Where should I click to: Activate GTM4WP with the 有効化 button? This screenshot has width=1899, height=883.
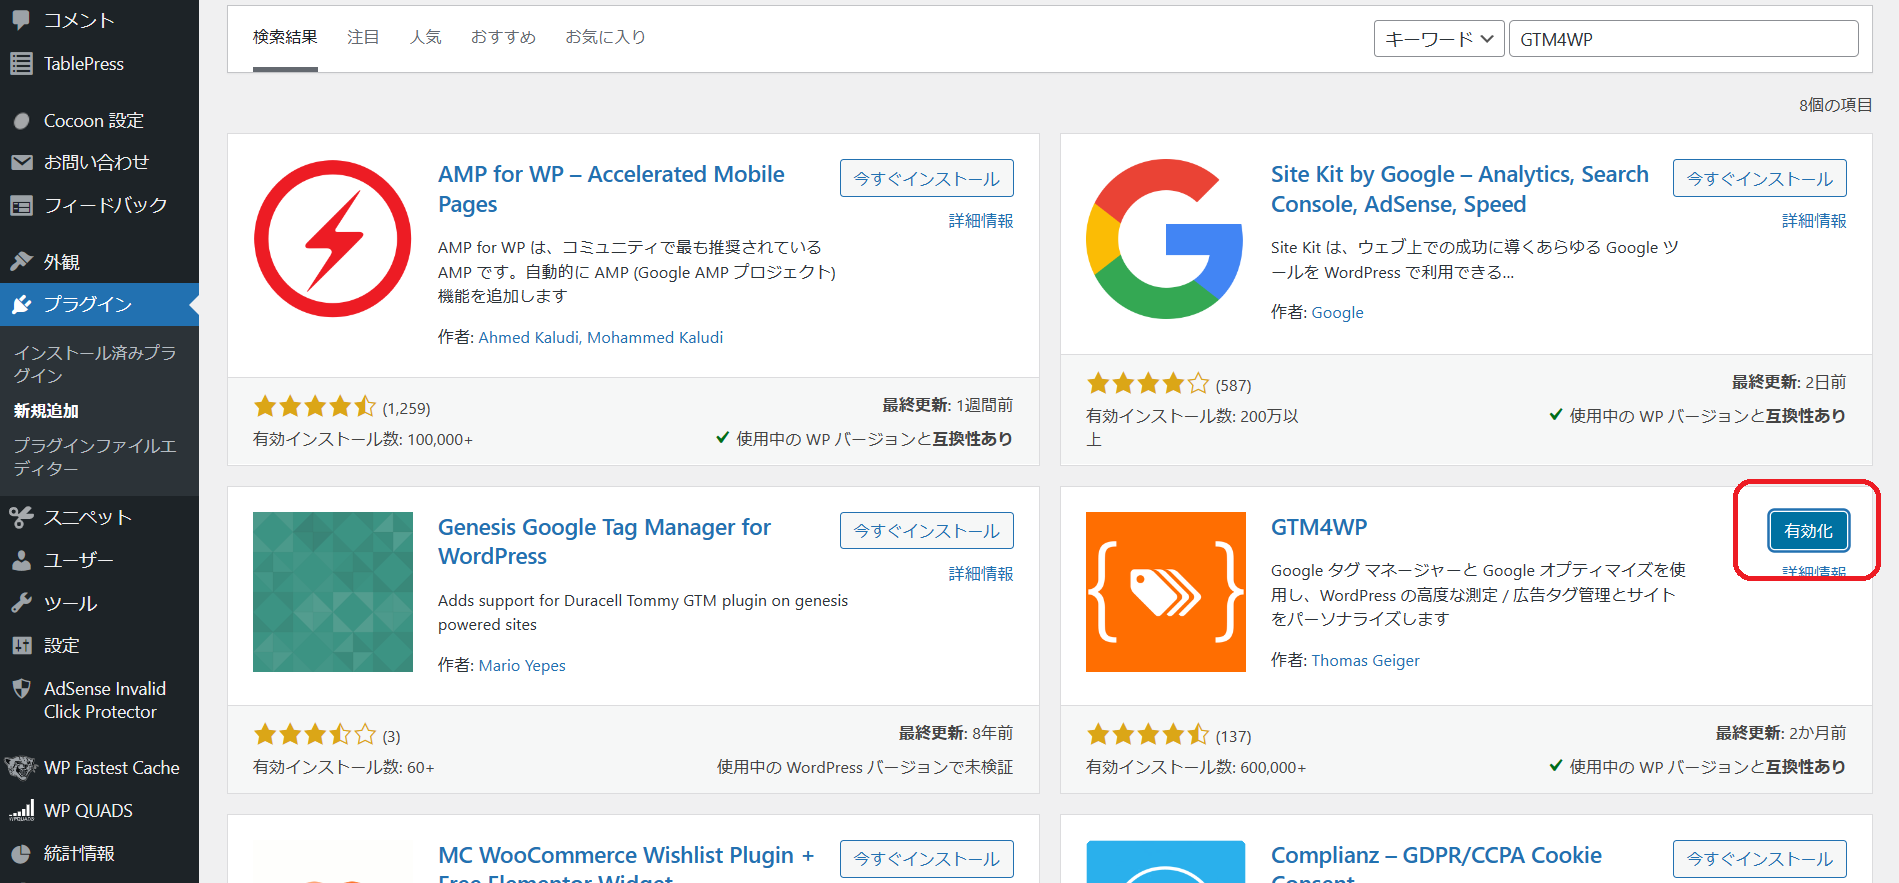(1809, 531)
